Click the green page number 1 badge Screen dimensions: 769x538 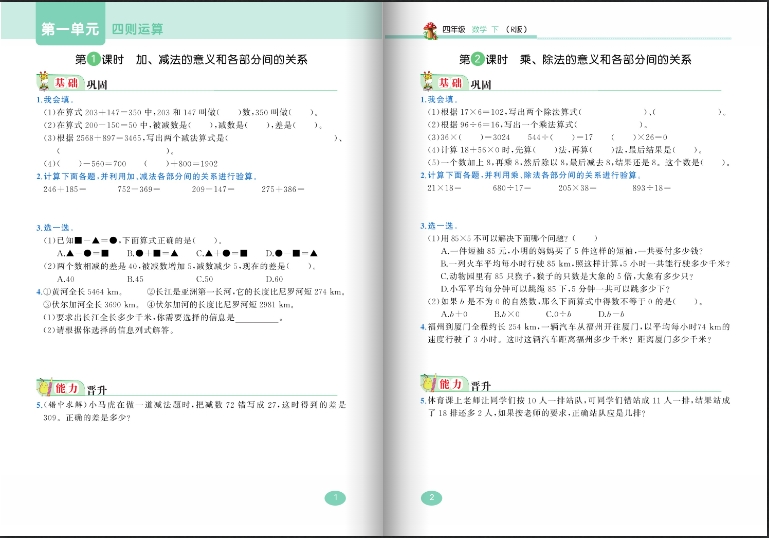(x=336, y=498)
